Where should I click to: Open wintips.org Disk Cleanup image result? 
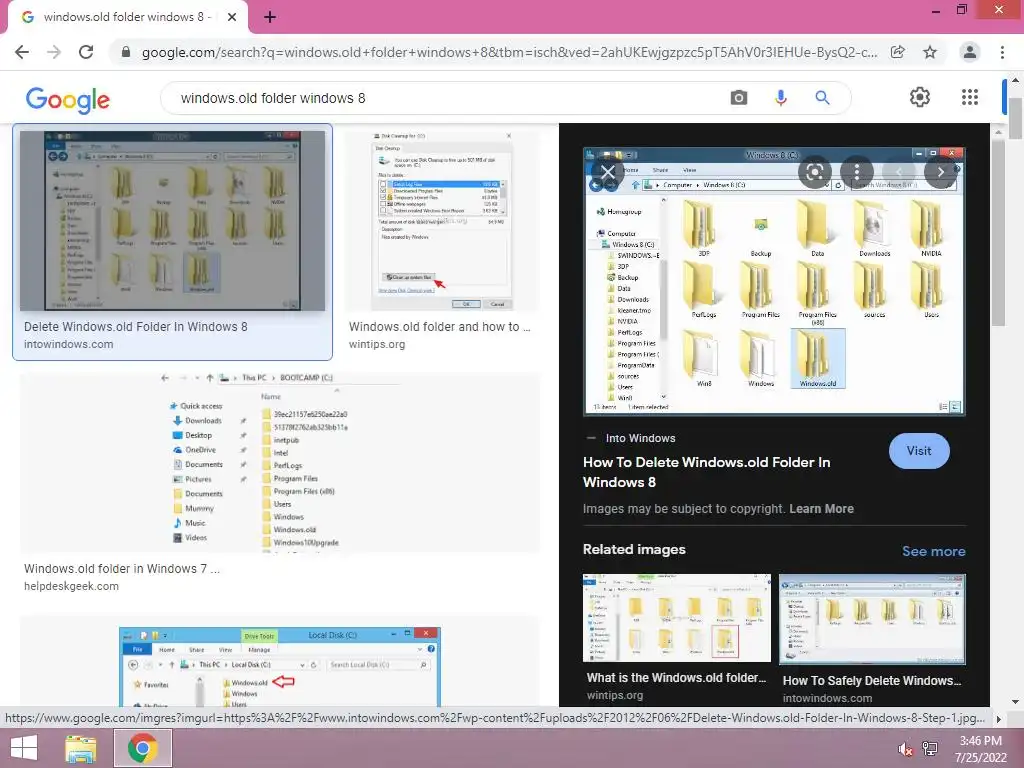pos(443,220)
